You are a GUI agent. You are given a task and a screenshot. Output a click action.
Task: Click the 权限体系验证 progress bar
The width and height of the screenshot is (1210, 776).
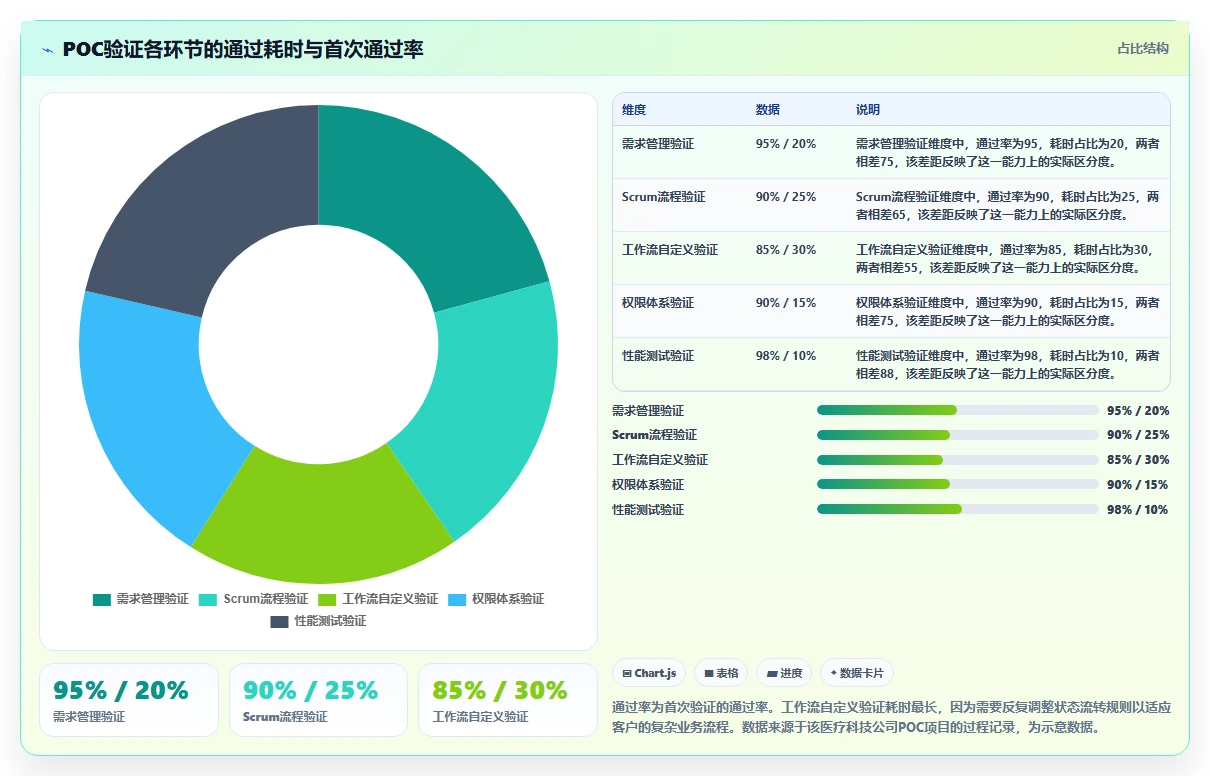958,484
